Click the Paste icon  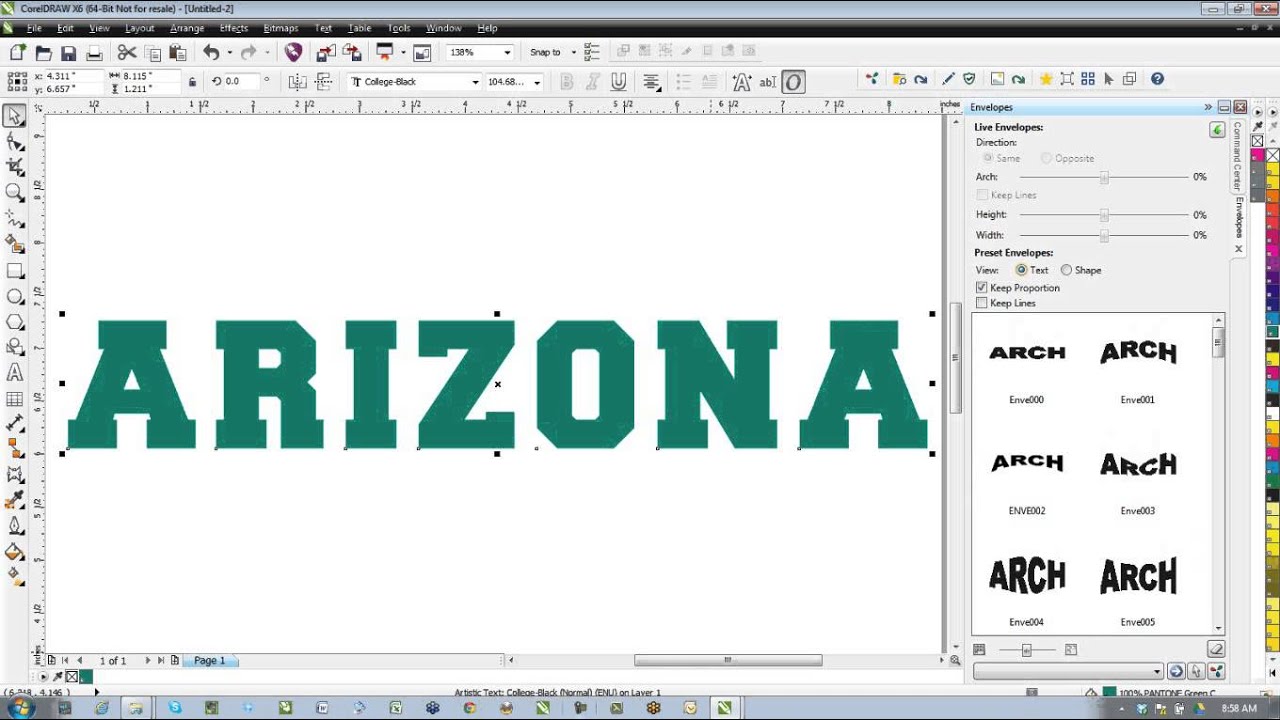178,53
